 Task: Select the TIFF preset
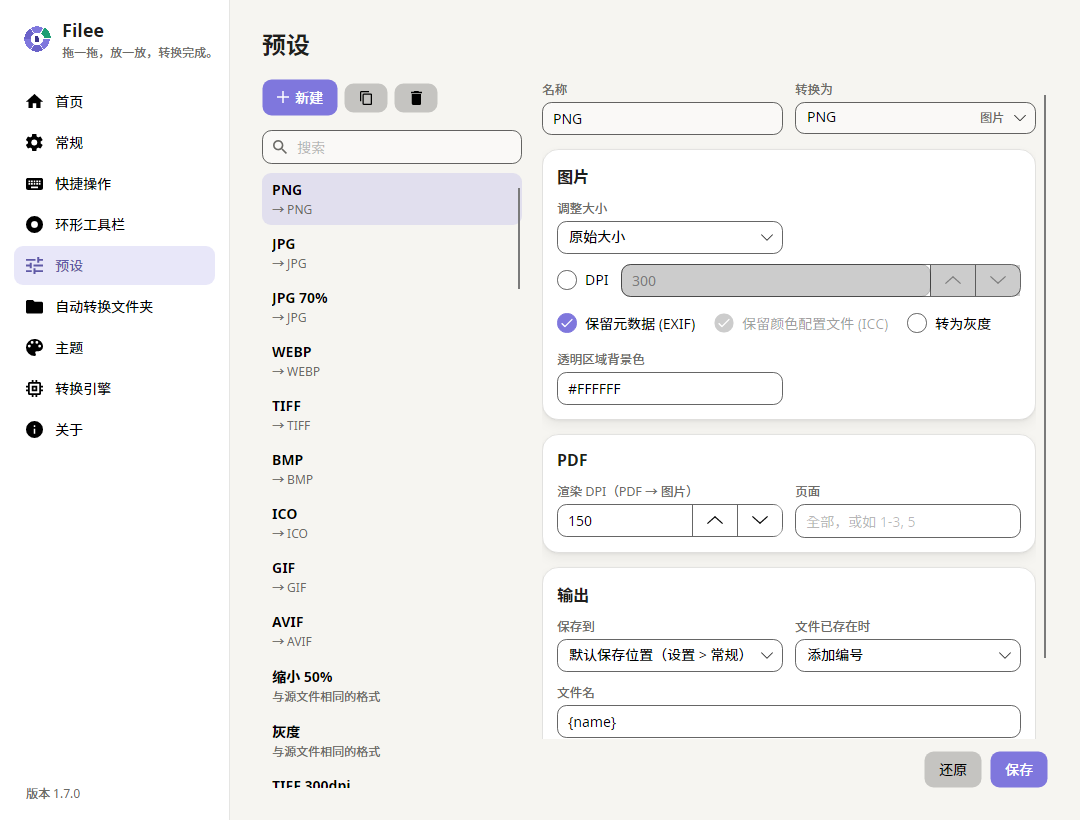point(391,415)
